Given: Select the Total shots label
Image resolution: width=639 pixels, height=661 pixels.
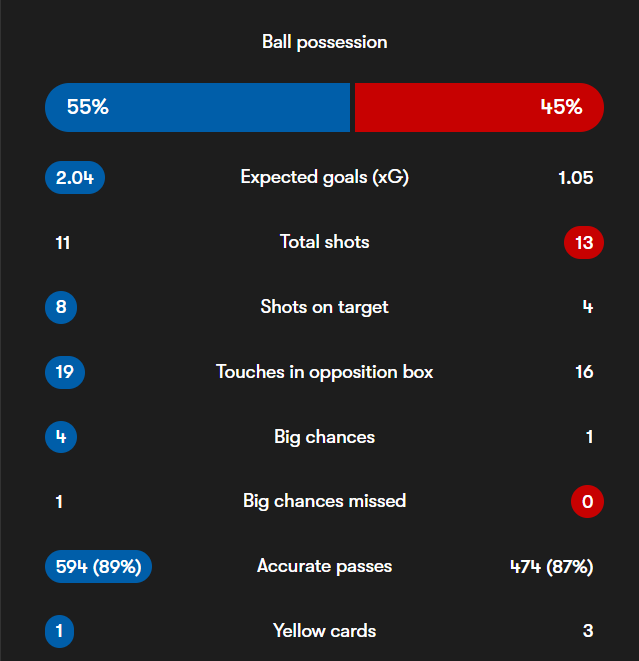Looking at the screenshot, I should point(325,242).
